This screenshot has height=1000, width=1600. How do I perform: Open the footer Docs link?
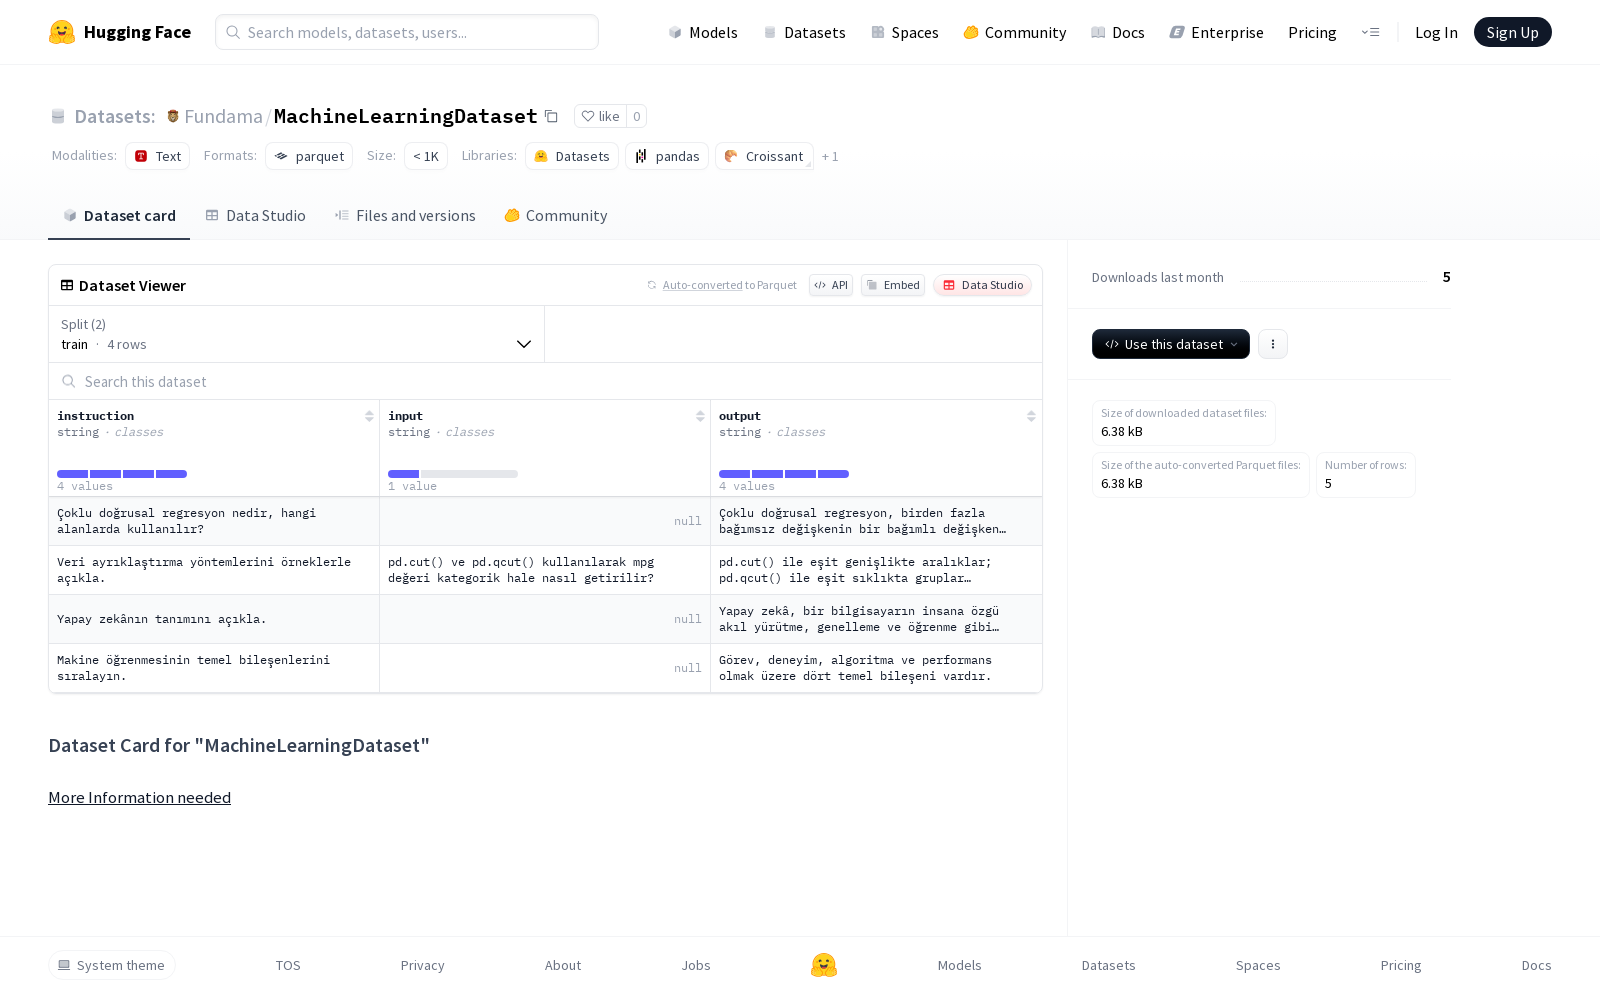1536,965
